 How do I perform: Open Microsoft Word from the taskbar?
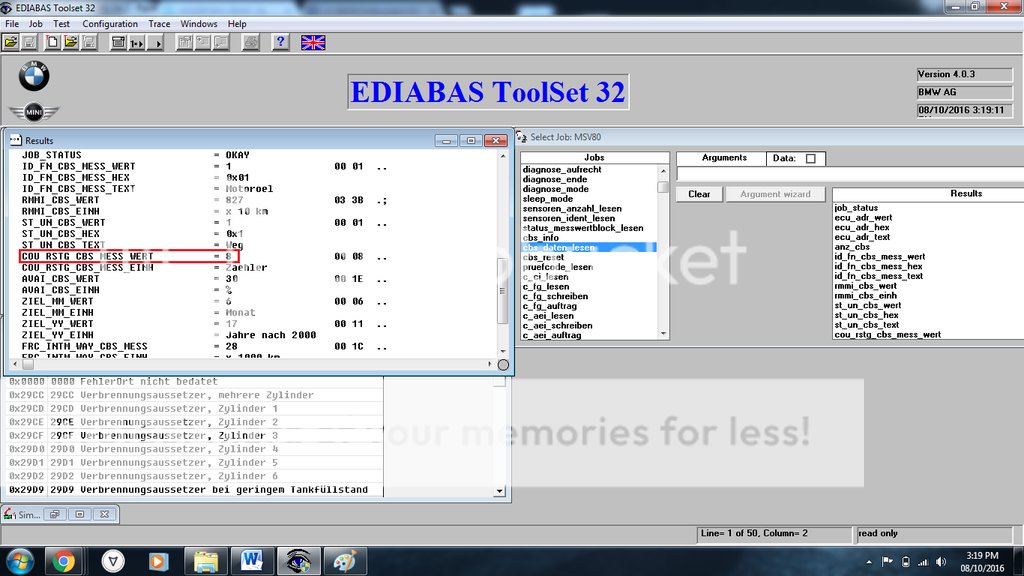tap(251, 562)
